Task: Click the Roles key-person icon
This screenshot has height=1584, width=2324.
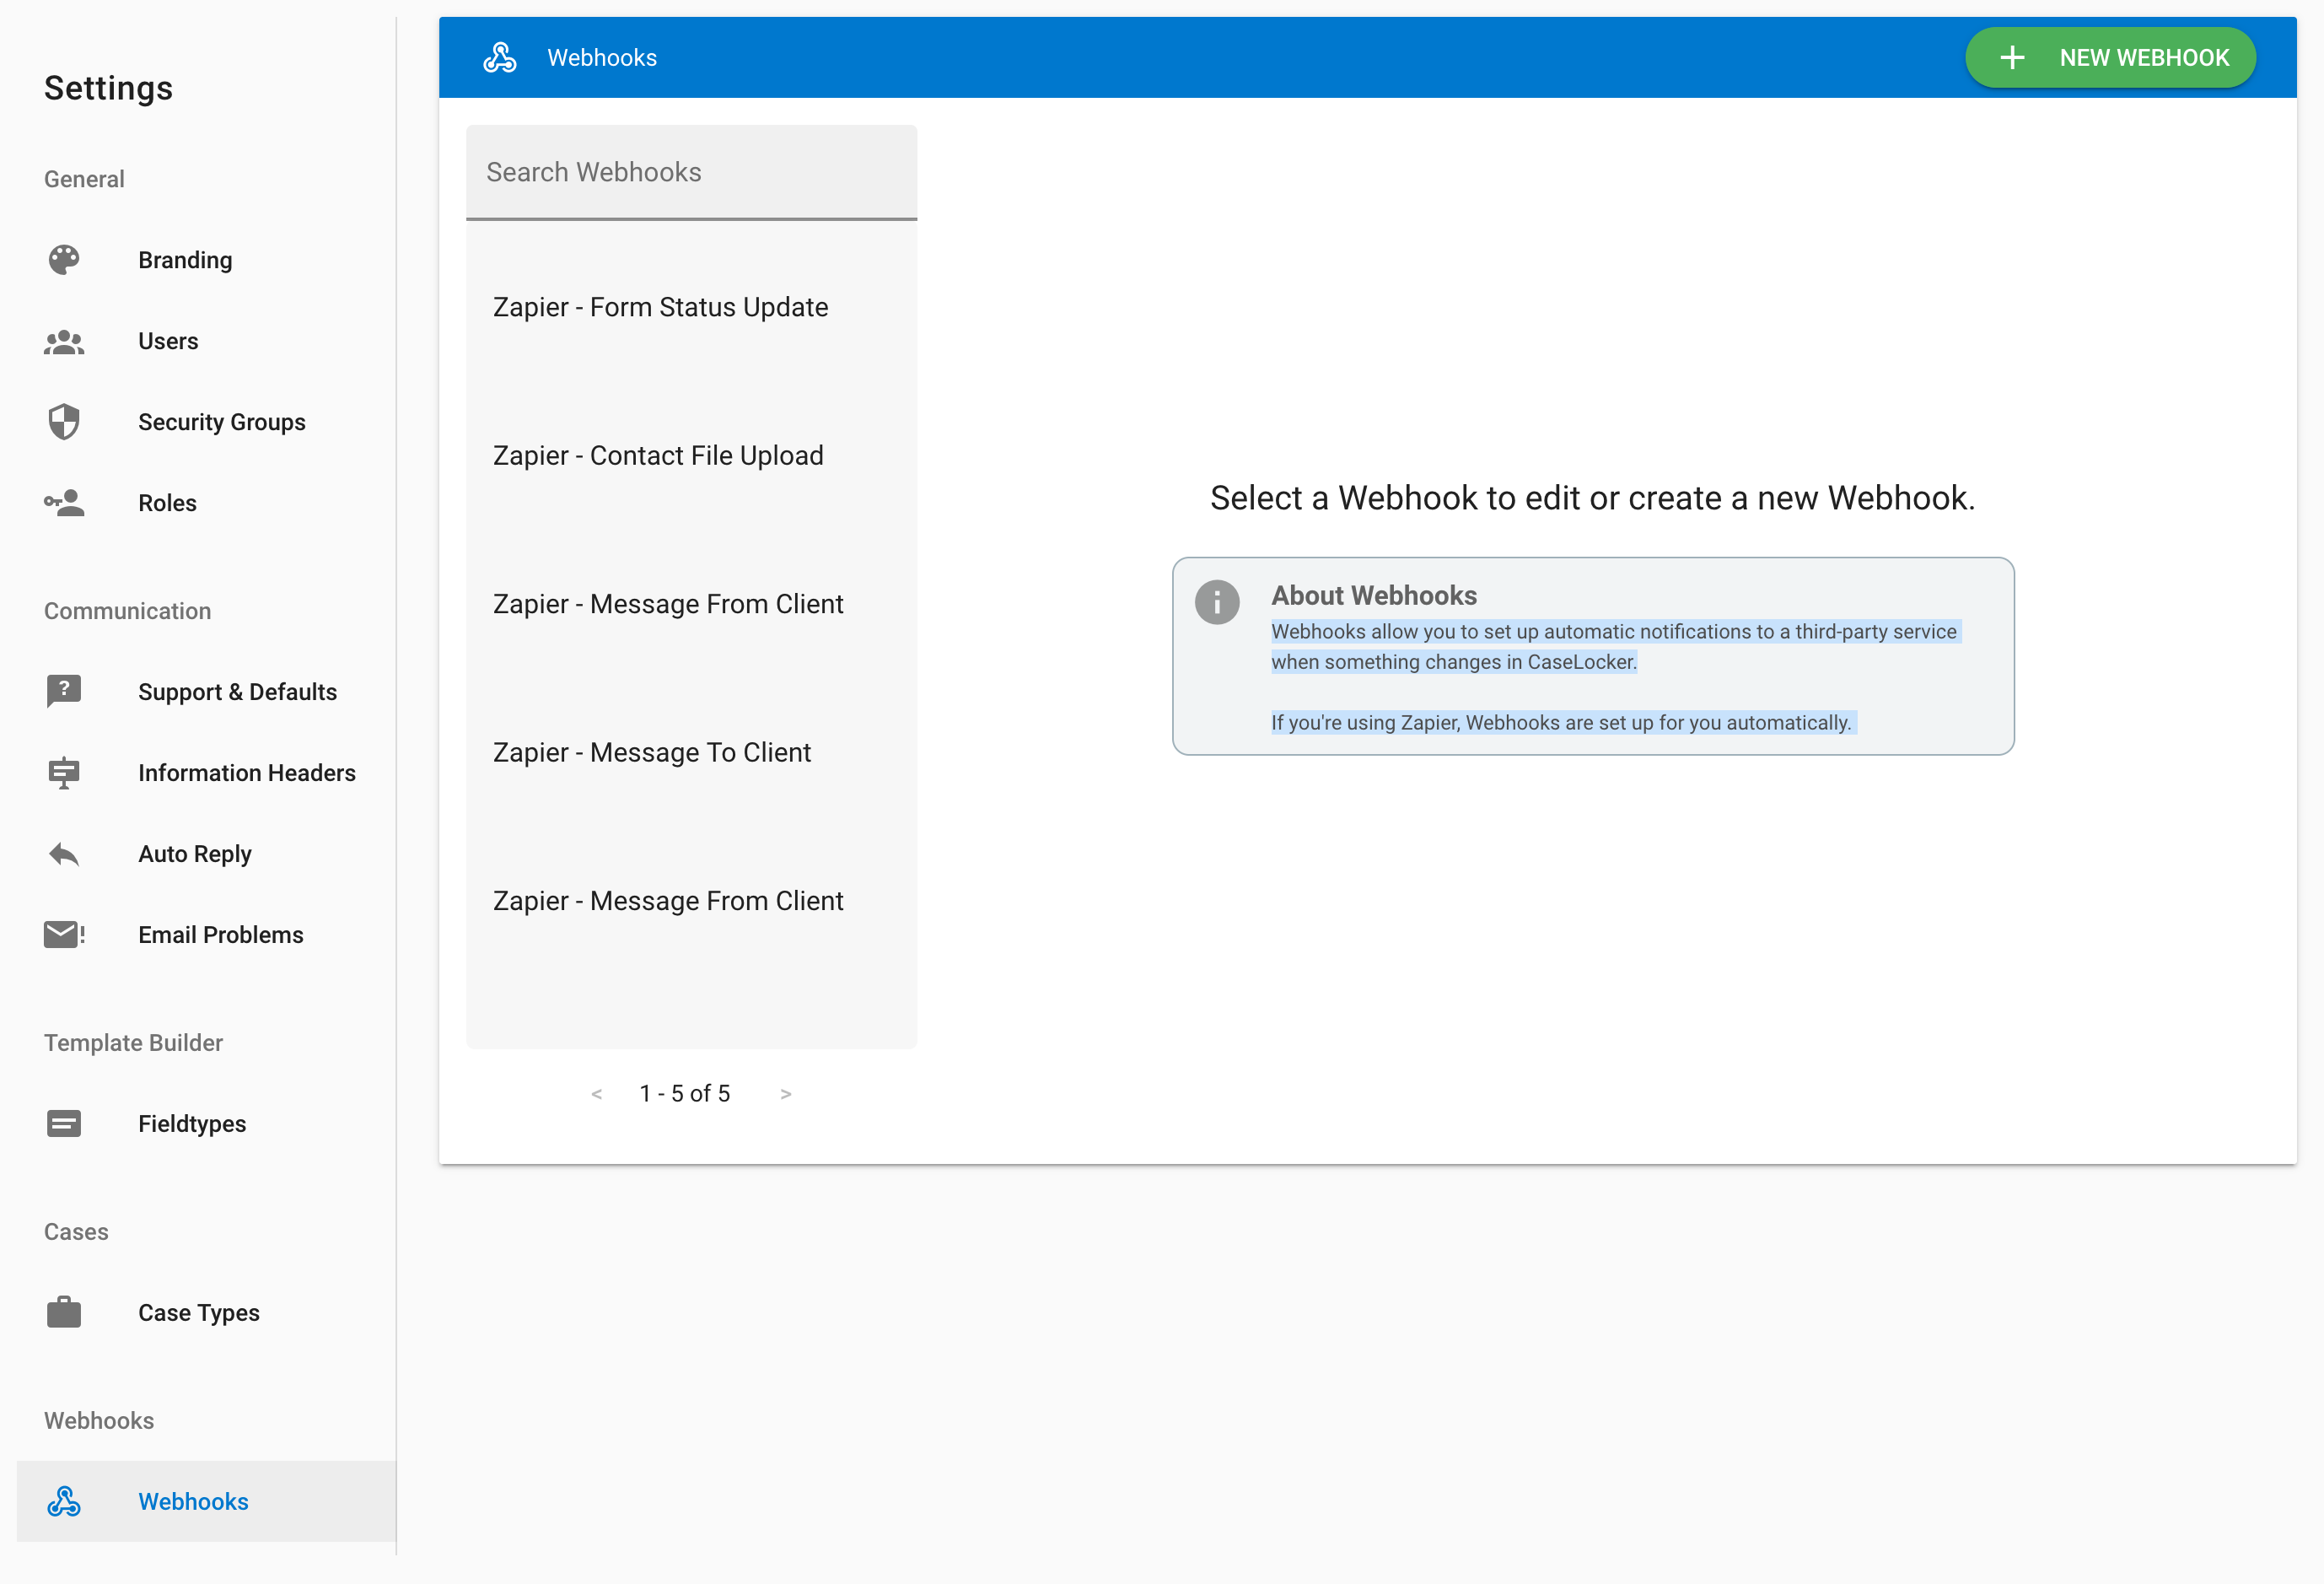Action: [64, 503]
